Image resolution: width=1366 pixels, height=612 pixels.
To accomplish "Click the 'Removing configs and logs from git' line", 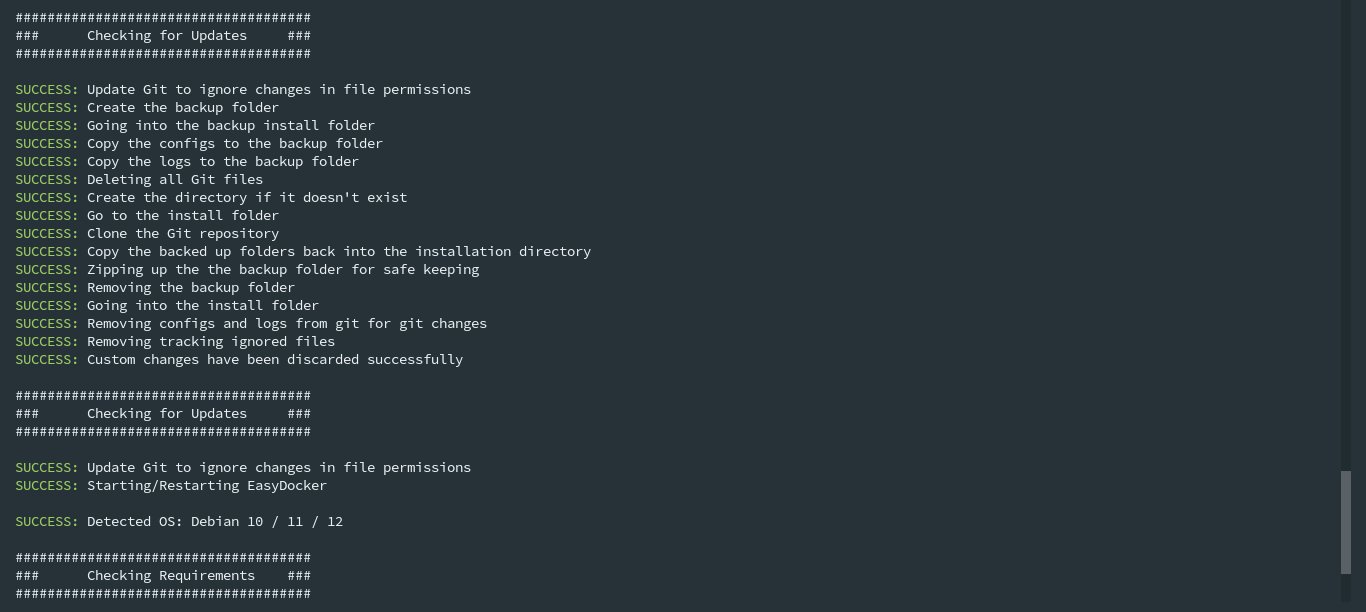I will [x=251, y=323].
